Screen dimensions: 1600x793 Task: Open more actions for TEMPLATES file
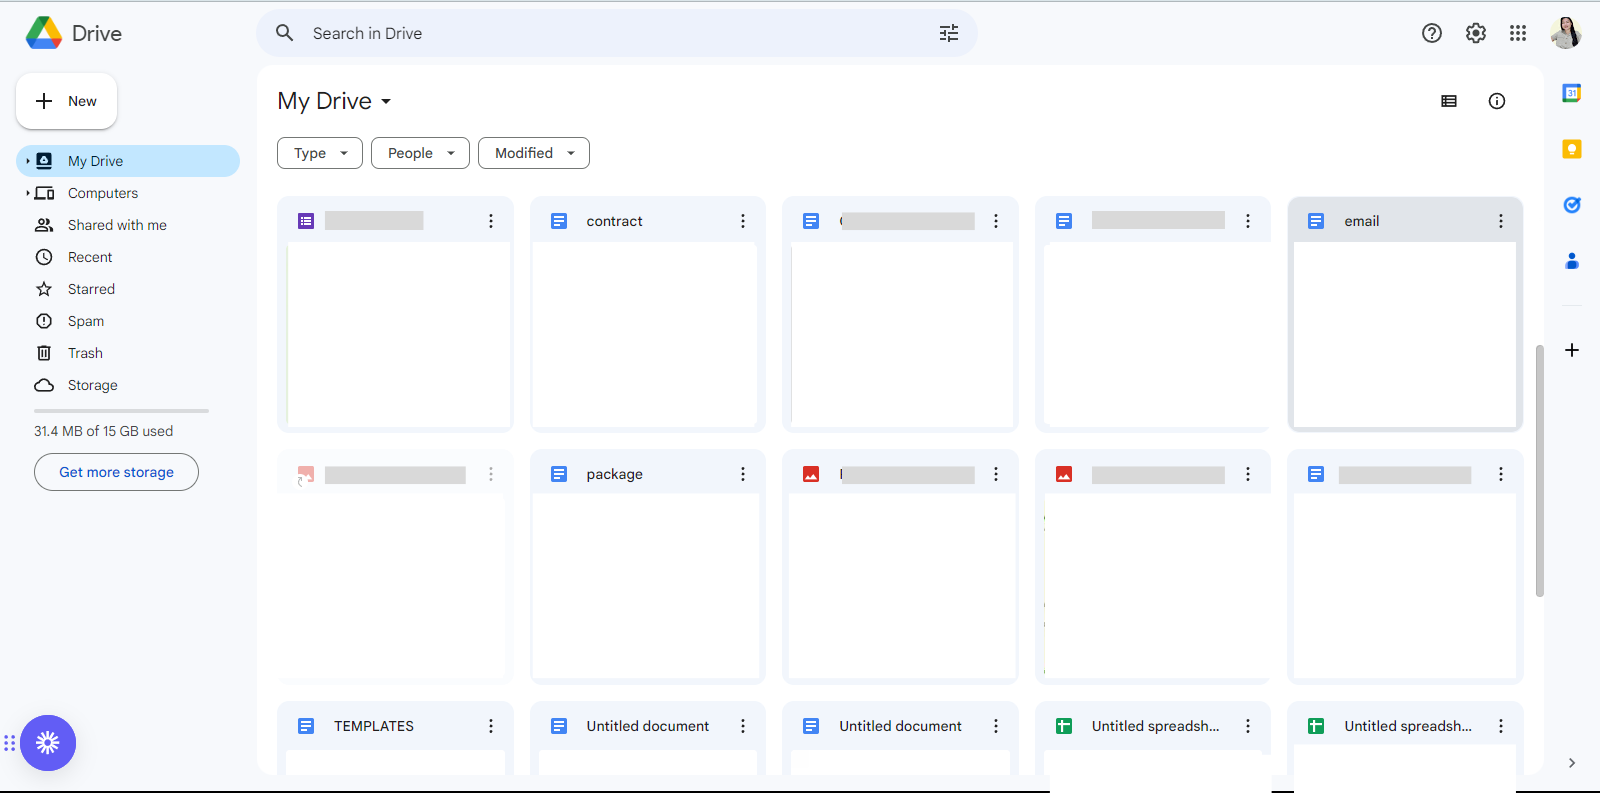491,726
